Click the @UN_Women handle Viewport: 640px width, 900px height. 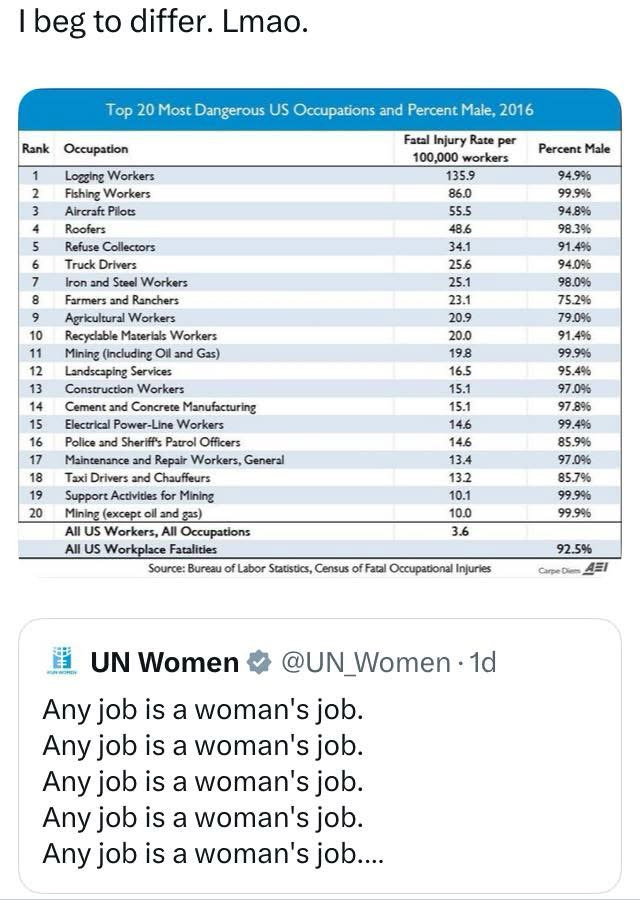(x=364, y=662)
